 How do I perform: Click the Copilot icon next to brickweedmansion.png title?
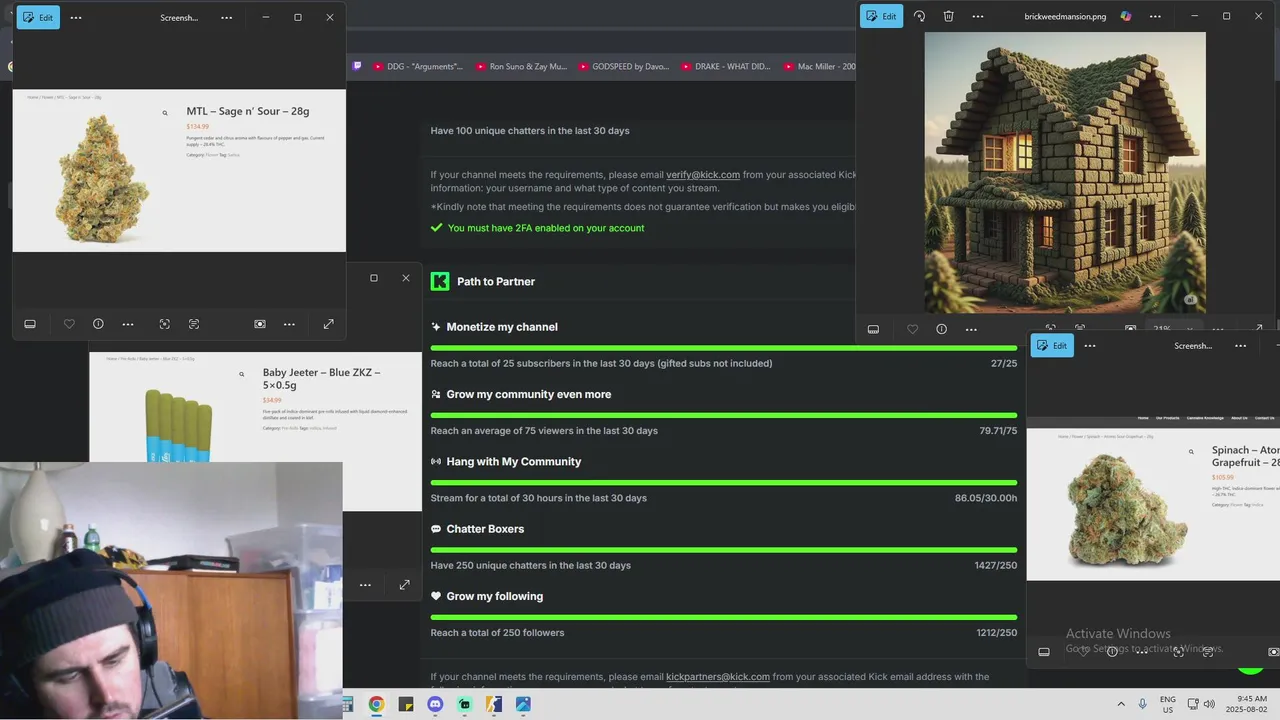pos(1126,16)
